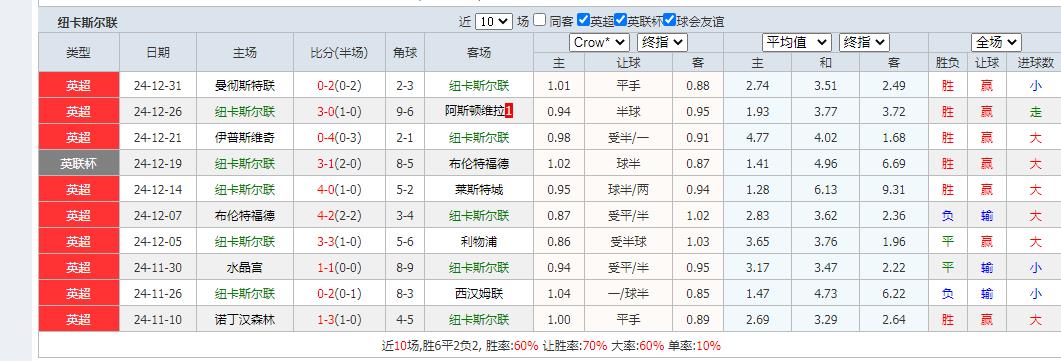Click the 单率:10% summary text
The image size is (1061, 361).
pos(695,345)
